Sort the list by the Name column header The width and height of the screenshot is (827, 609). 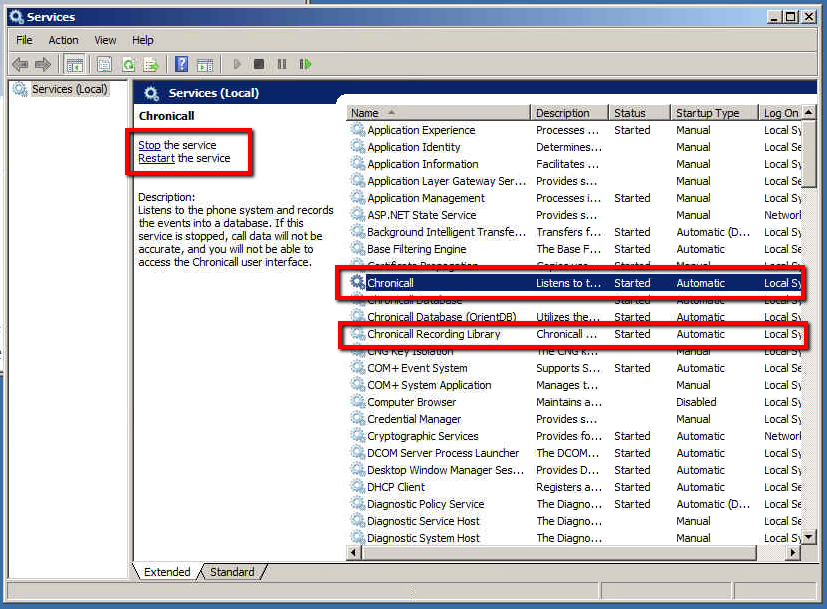(439, 113)
